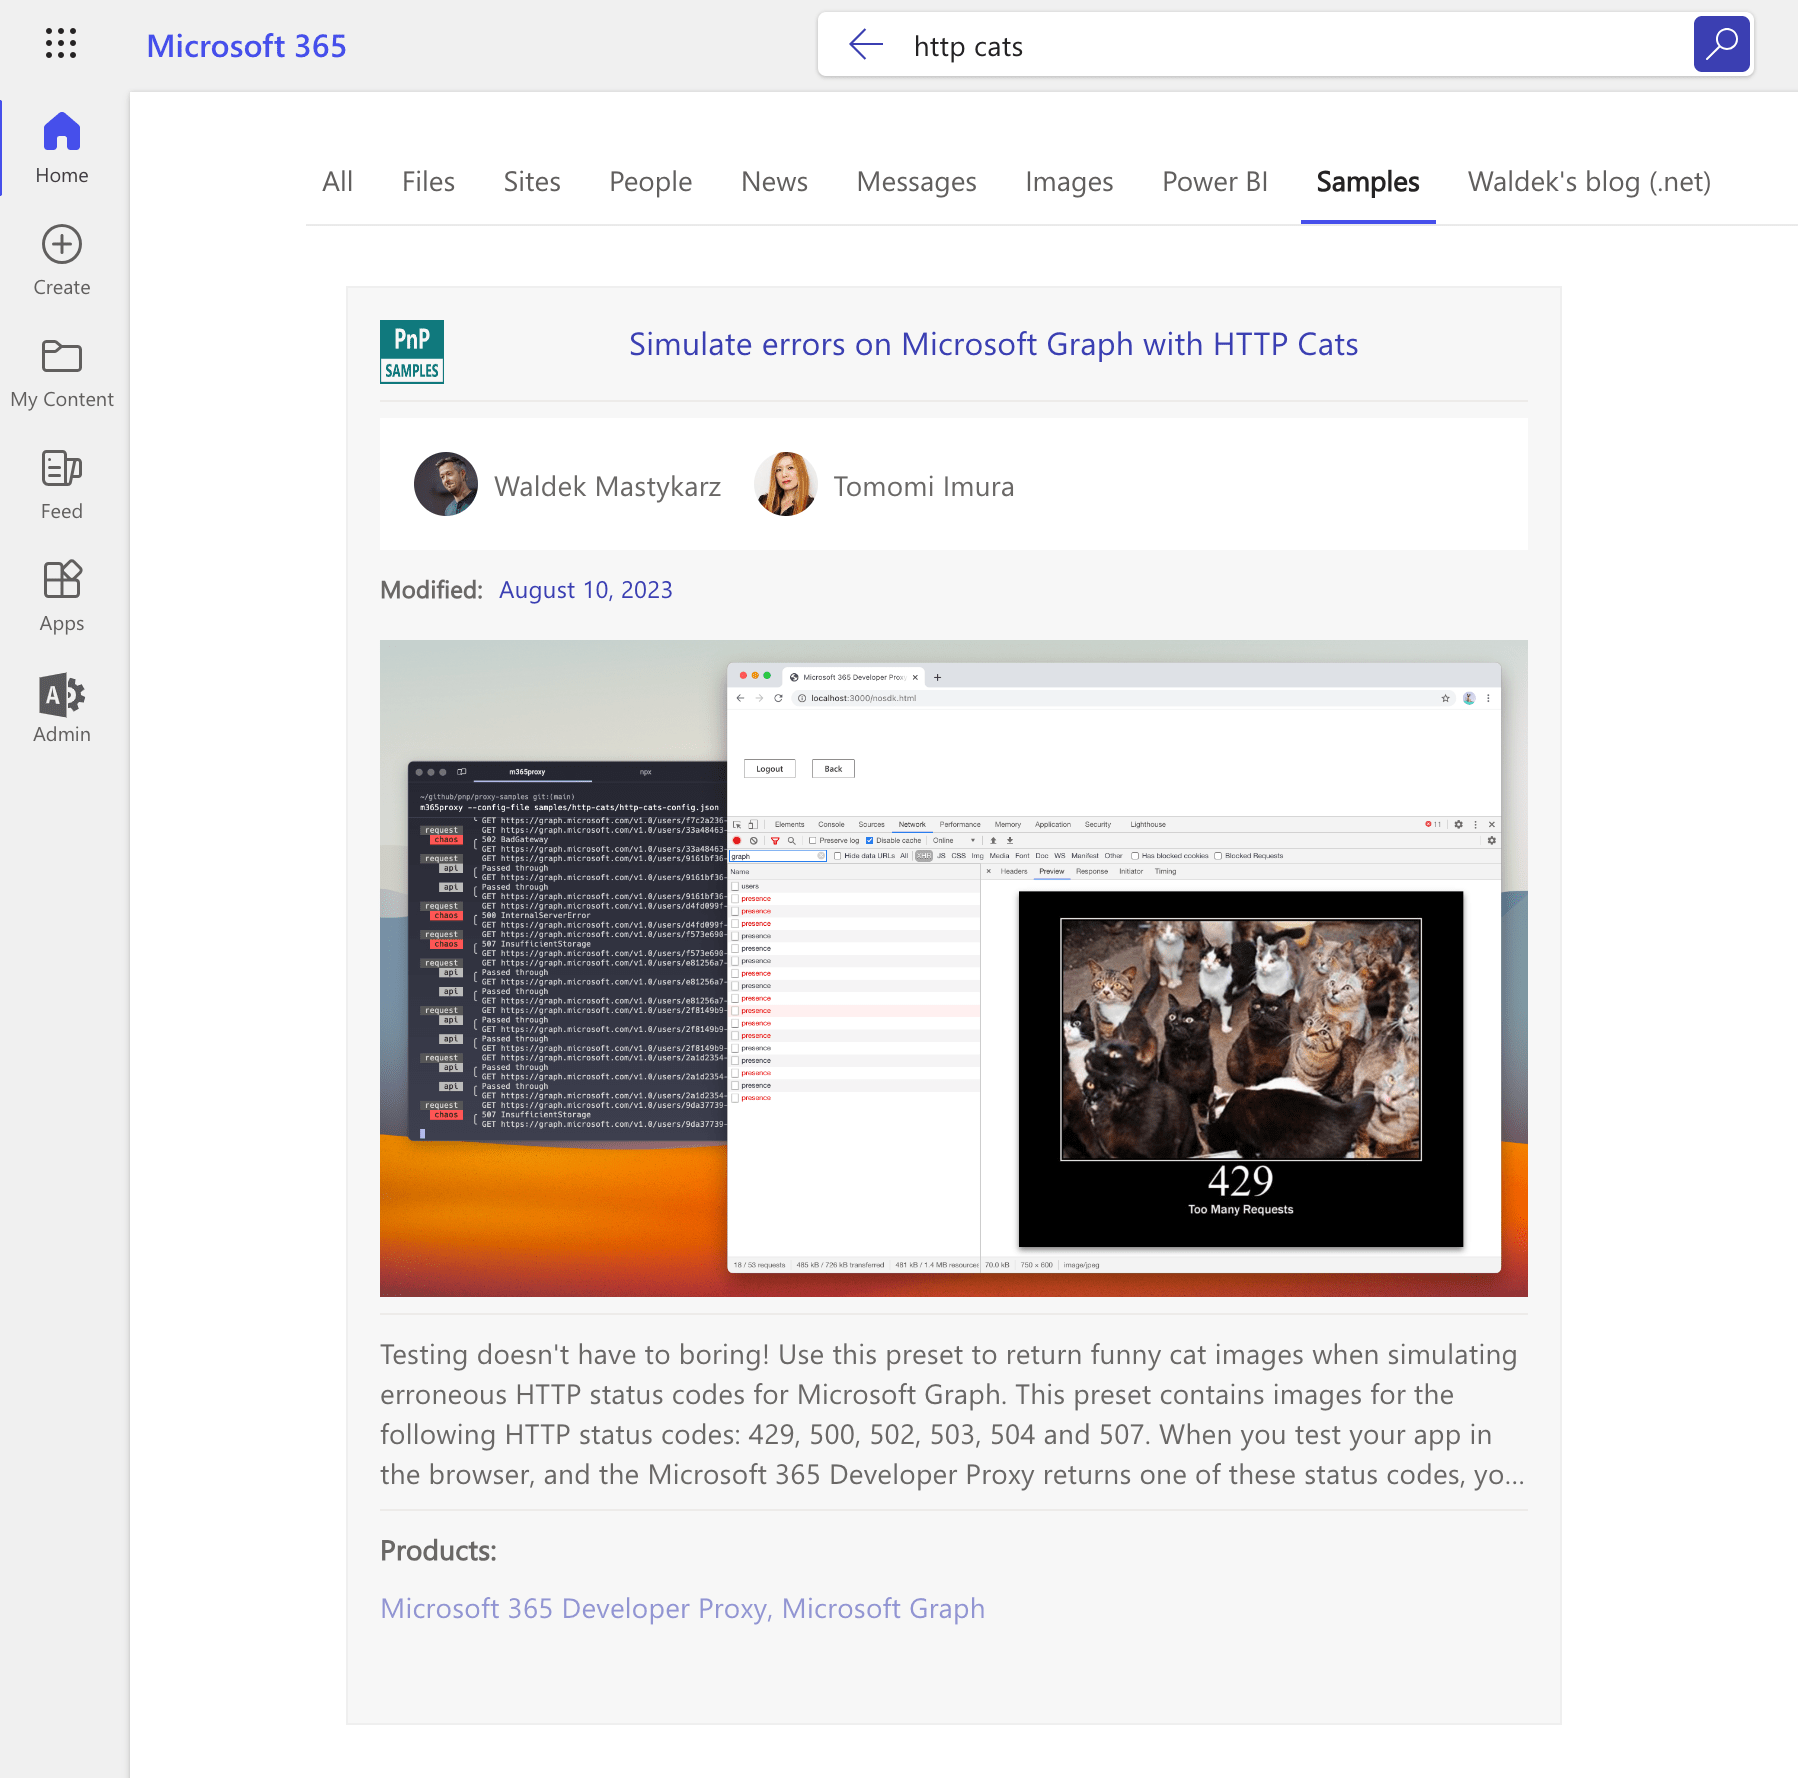The image size is (1798, 1778).
Task: Open Apps in the sidebar
Action: pos(62,597)
